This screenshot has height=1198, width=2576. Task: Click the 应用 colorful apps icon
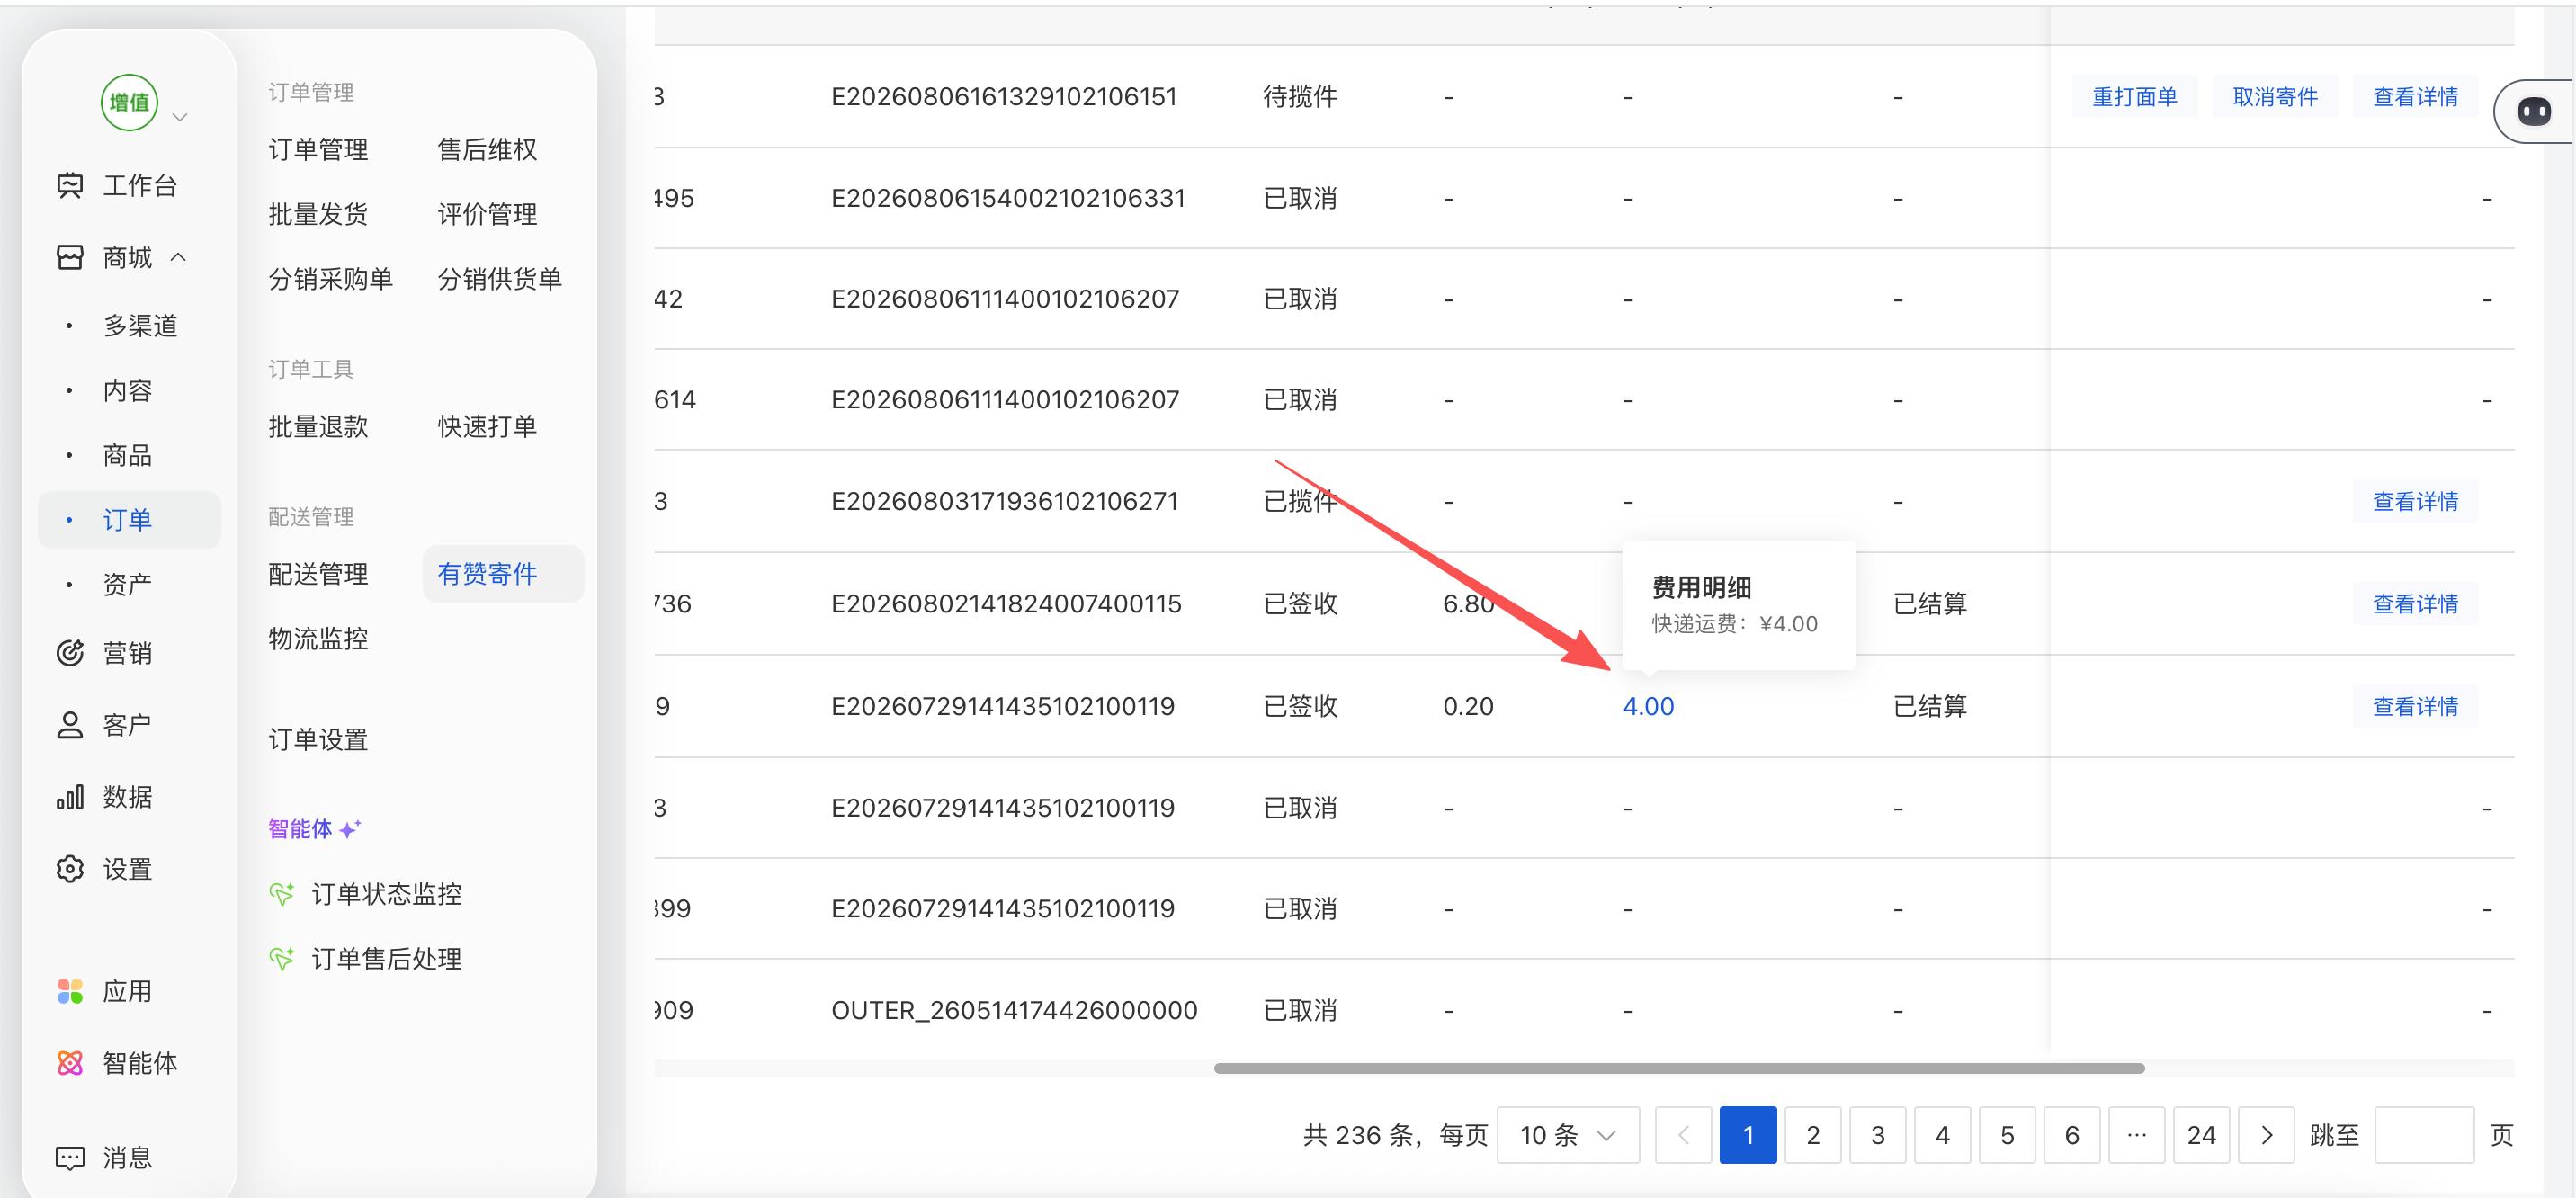[70, 991]
